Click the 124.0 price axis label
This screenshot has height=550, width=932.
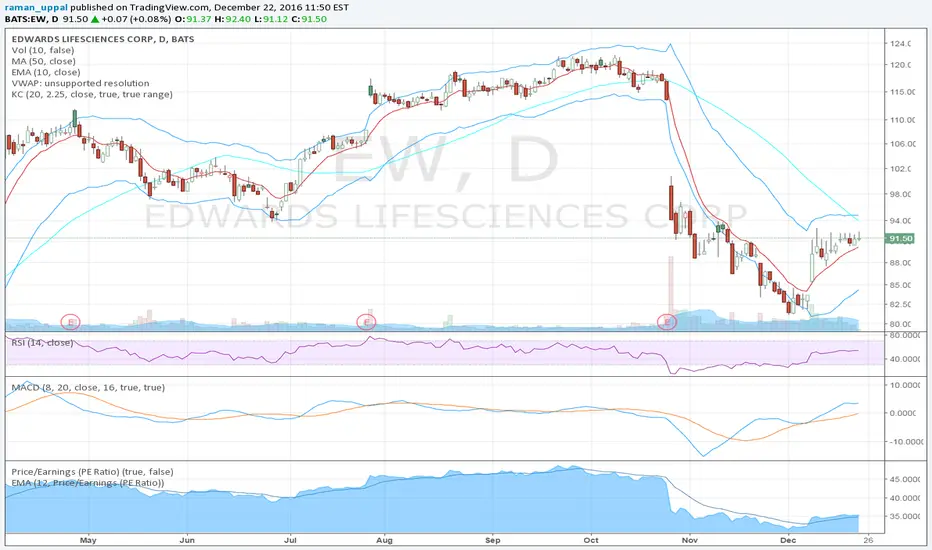click(902, 44)
